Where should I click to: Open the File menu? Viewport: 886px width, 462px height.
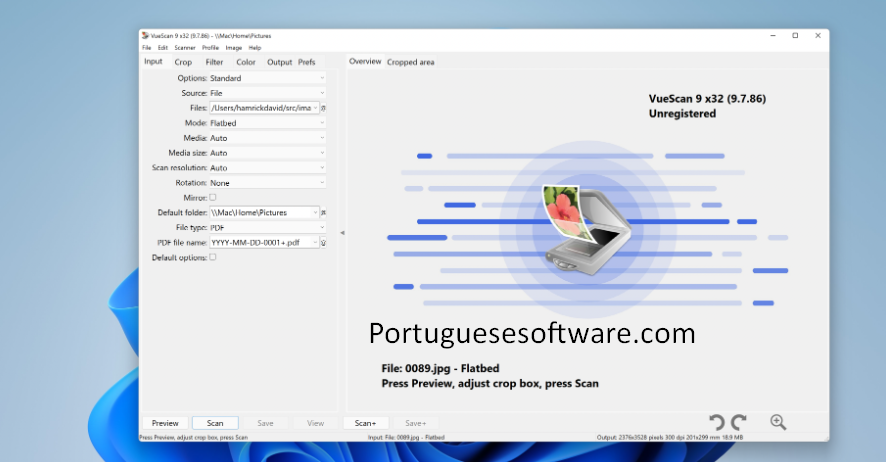[x=146, y=48]
